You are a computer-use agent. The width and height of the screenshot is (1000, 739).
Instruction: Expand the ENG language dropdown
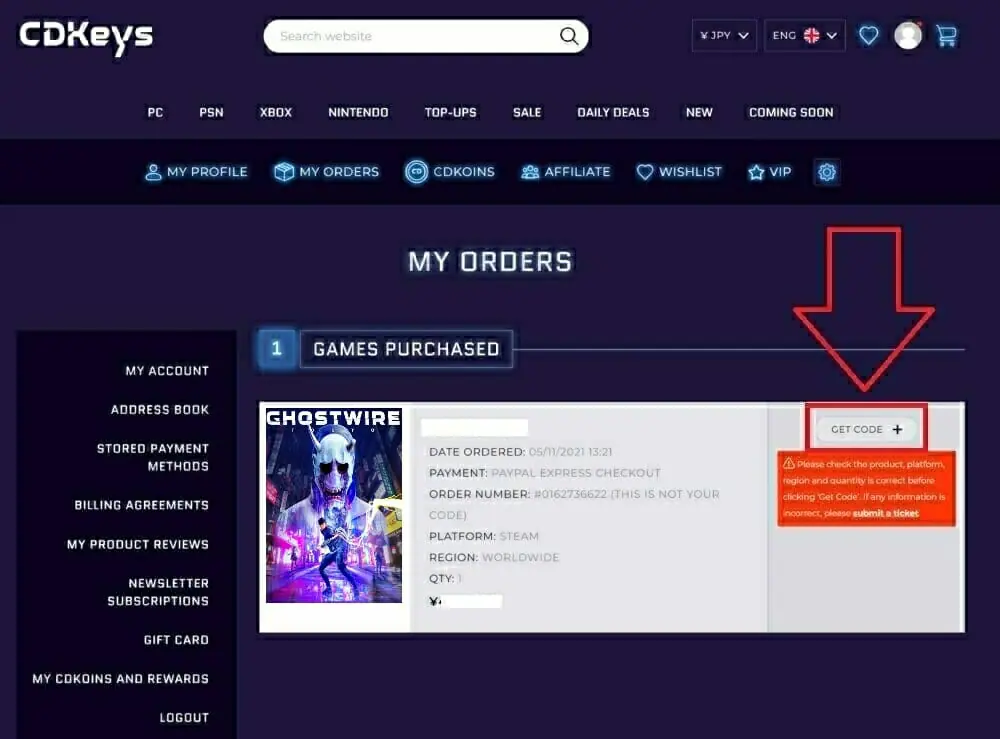(804, 36)
